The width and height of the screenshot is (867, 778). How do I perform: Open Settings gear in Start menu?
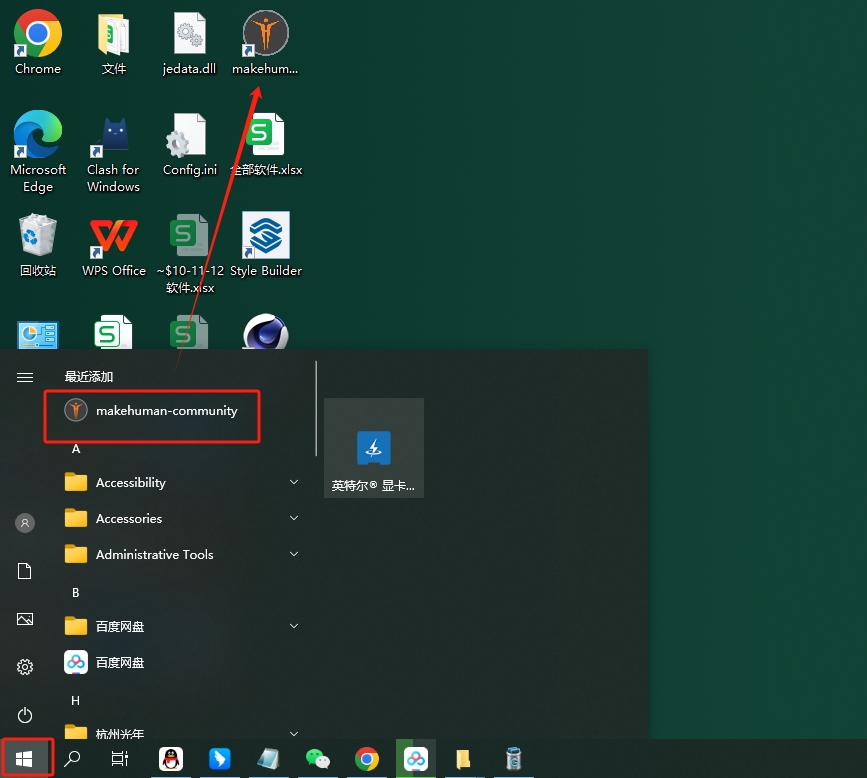tap(25, 667)
